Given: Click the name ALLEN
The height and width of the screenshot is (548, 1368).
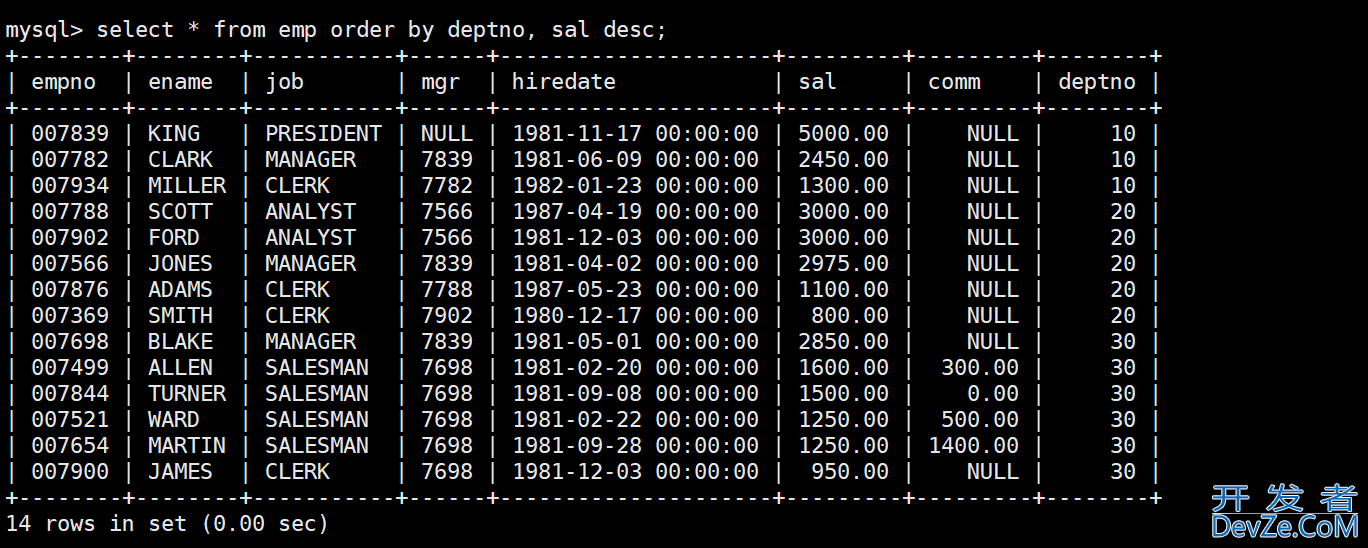Looking at the screenshot, I should click(180, 367).
